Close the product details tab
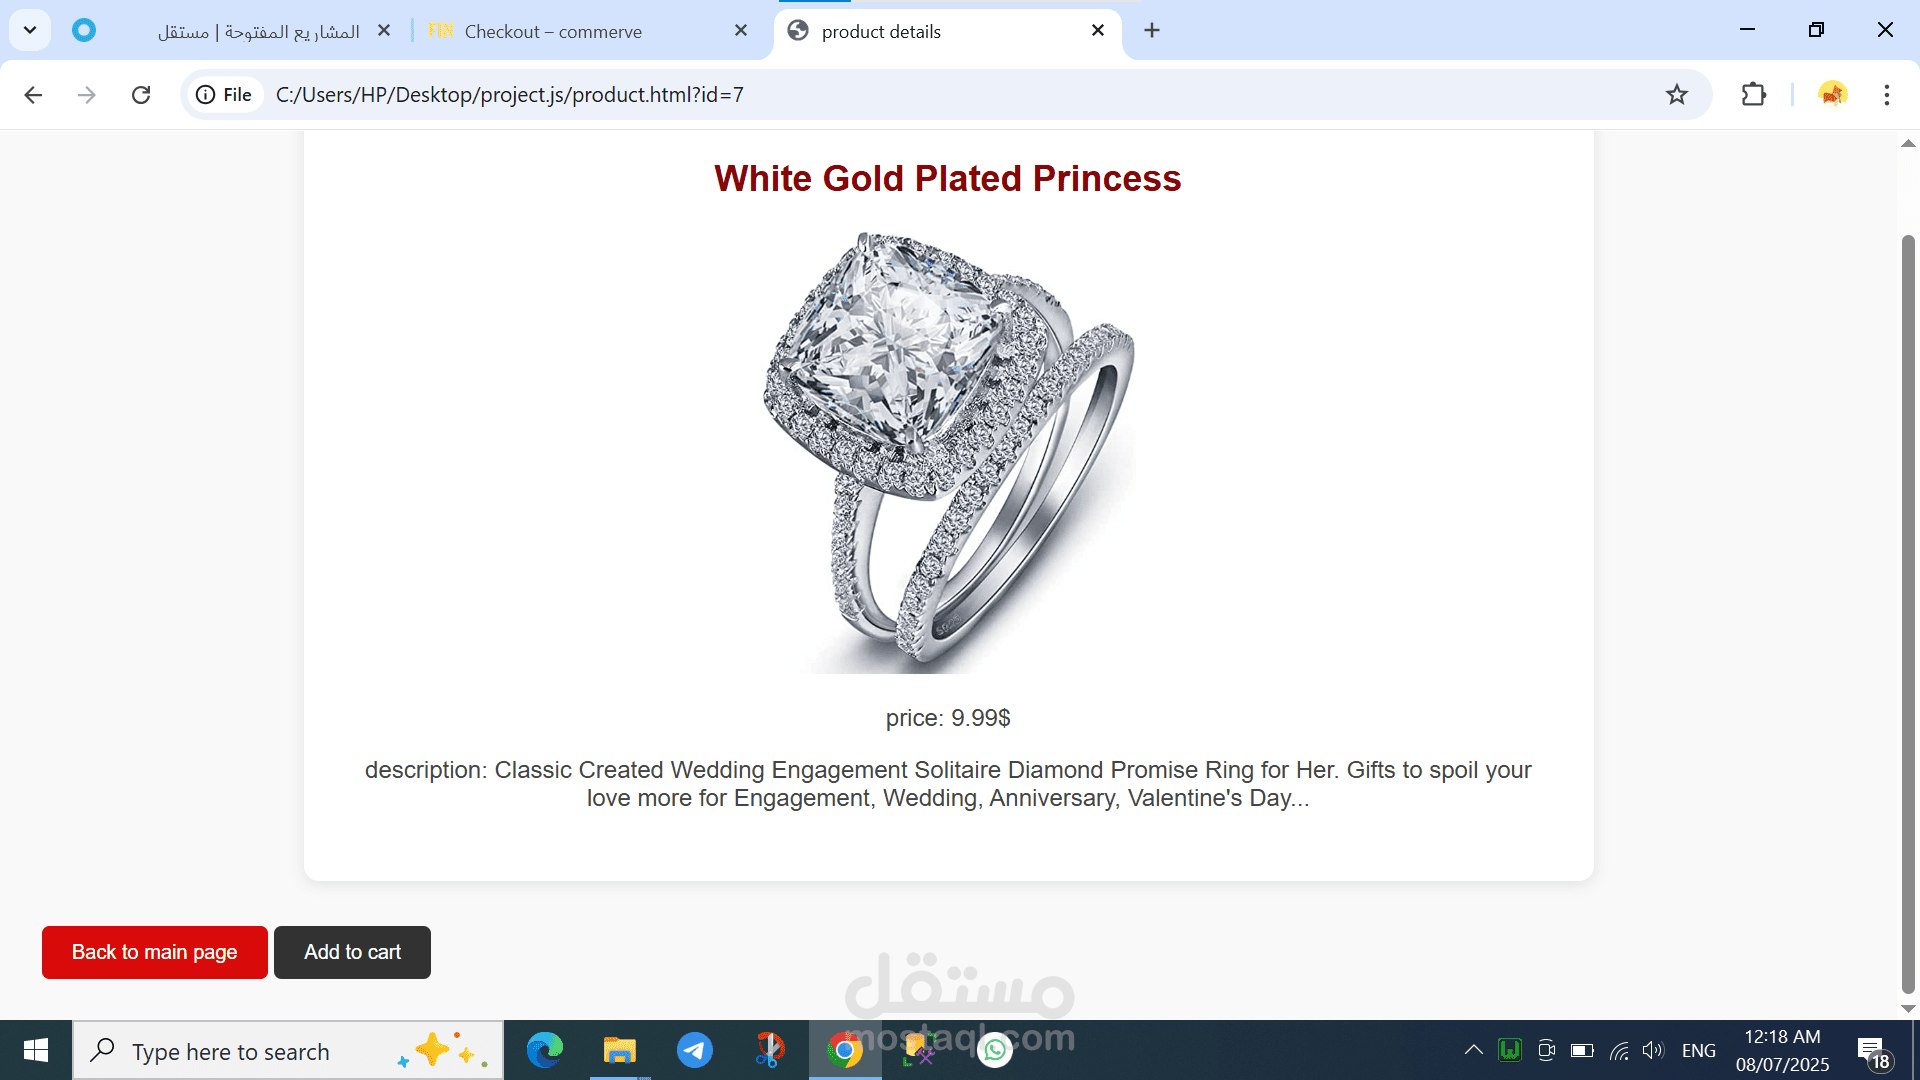 click(1098, 31)
